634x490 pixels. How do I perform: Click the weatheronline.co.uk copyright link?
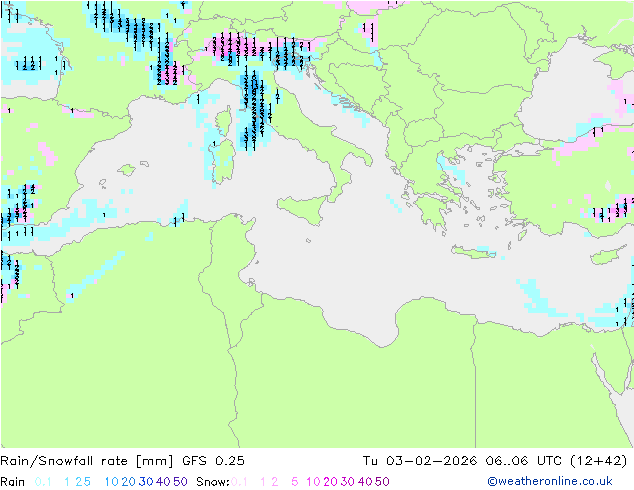click(550, 481)
